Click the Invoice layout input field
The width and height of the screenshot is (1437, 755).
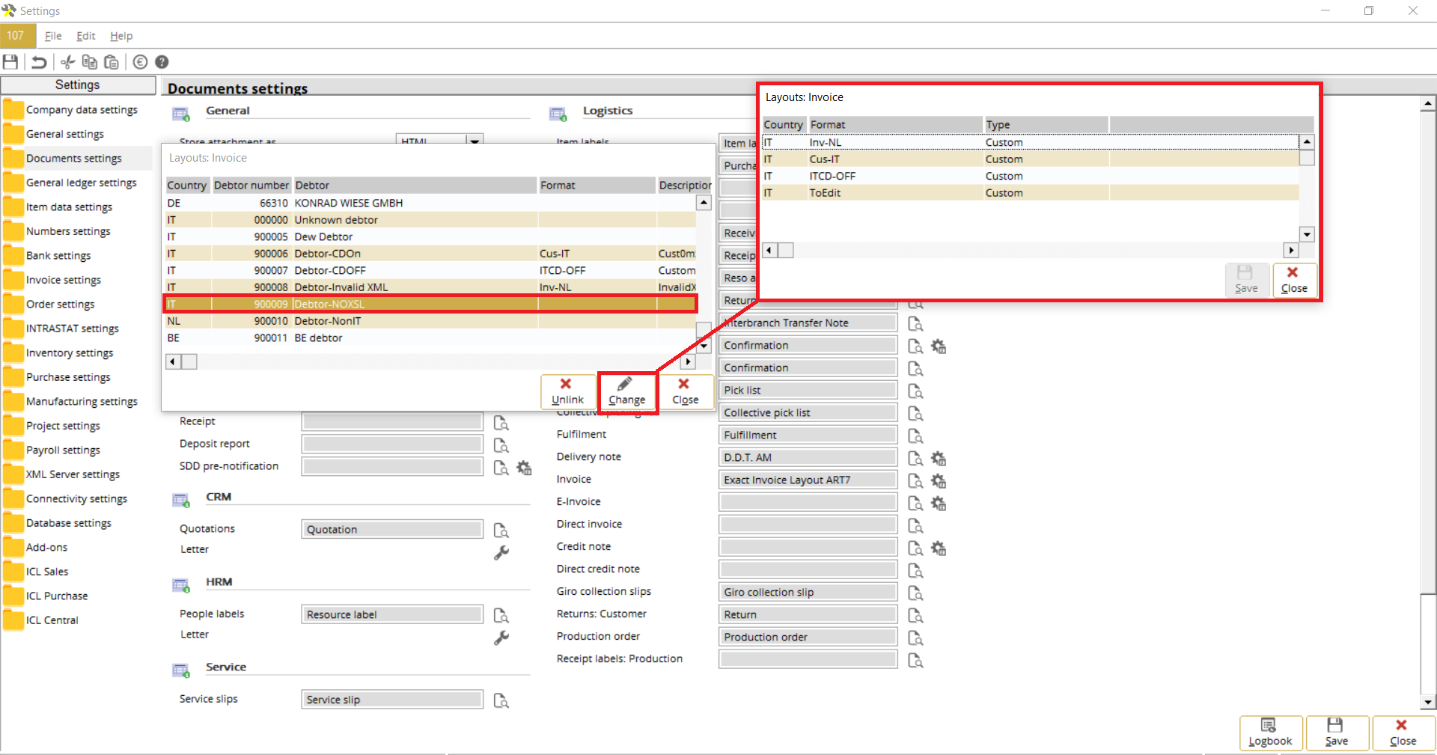[x=807, y=480]
